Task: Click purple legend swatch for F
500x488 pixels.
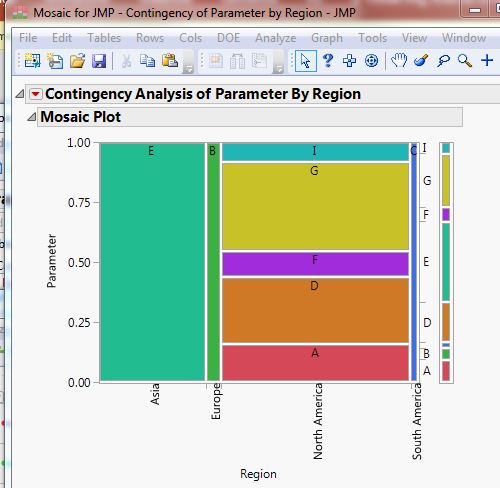Action: (446, 215)
